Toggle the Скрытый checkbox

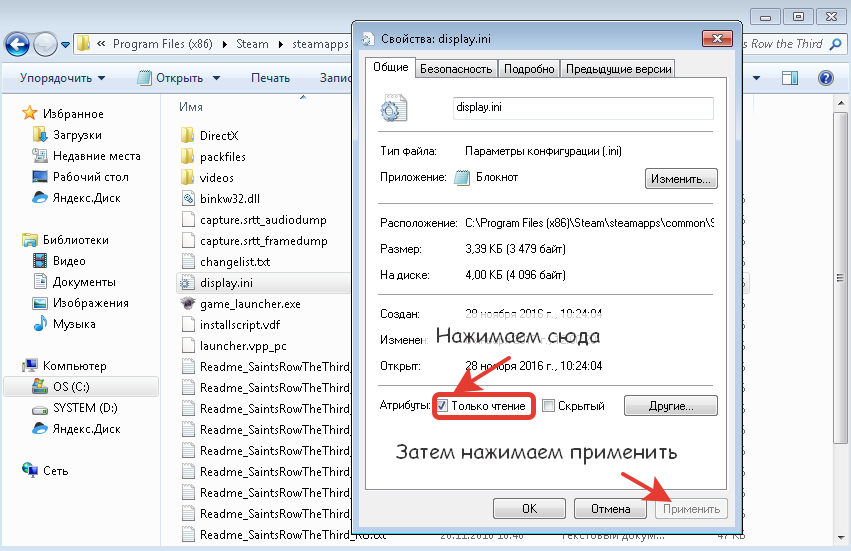point(549,406)
